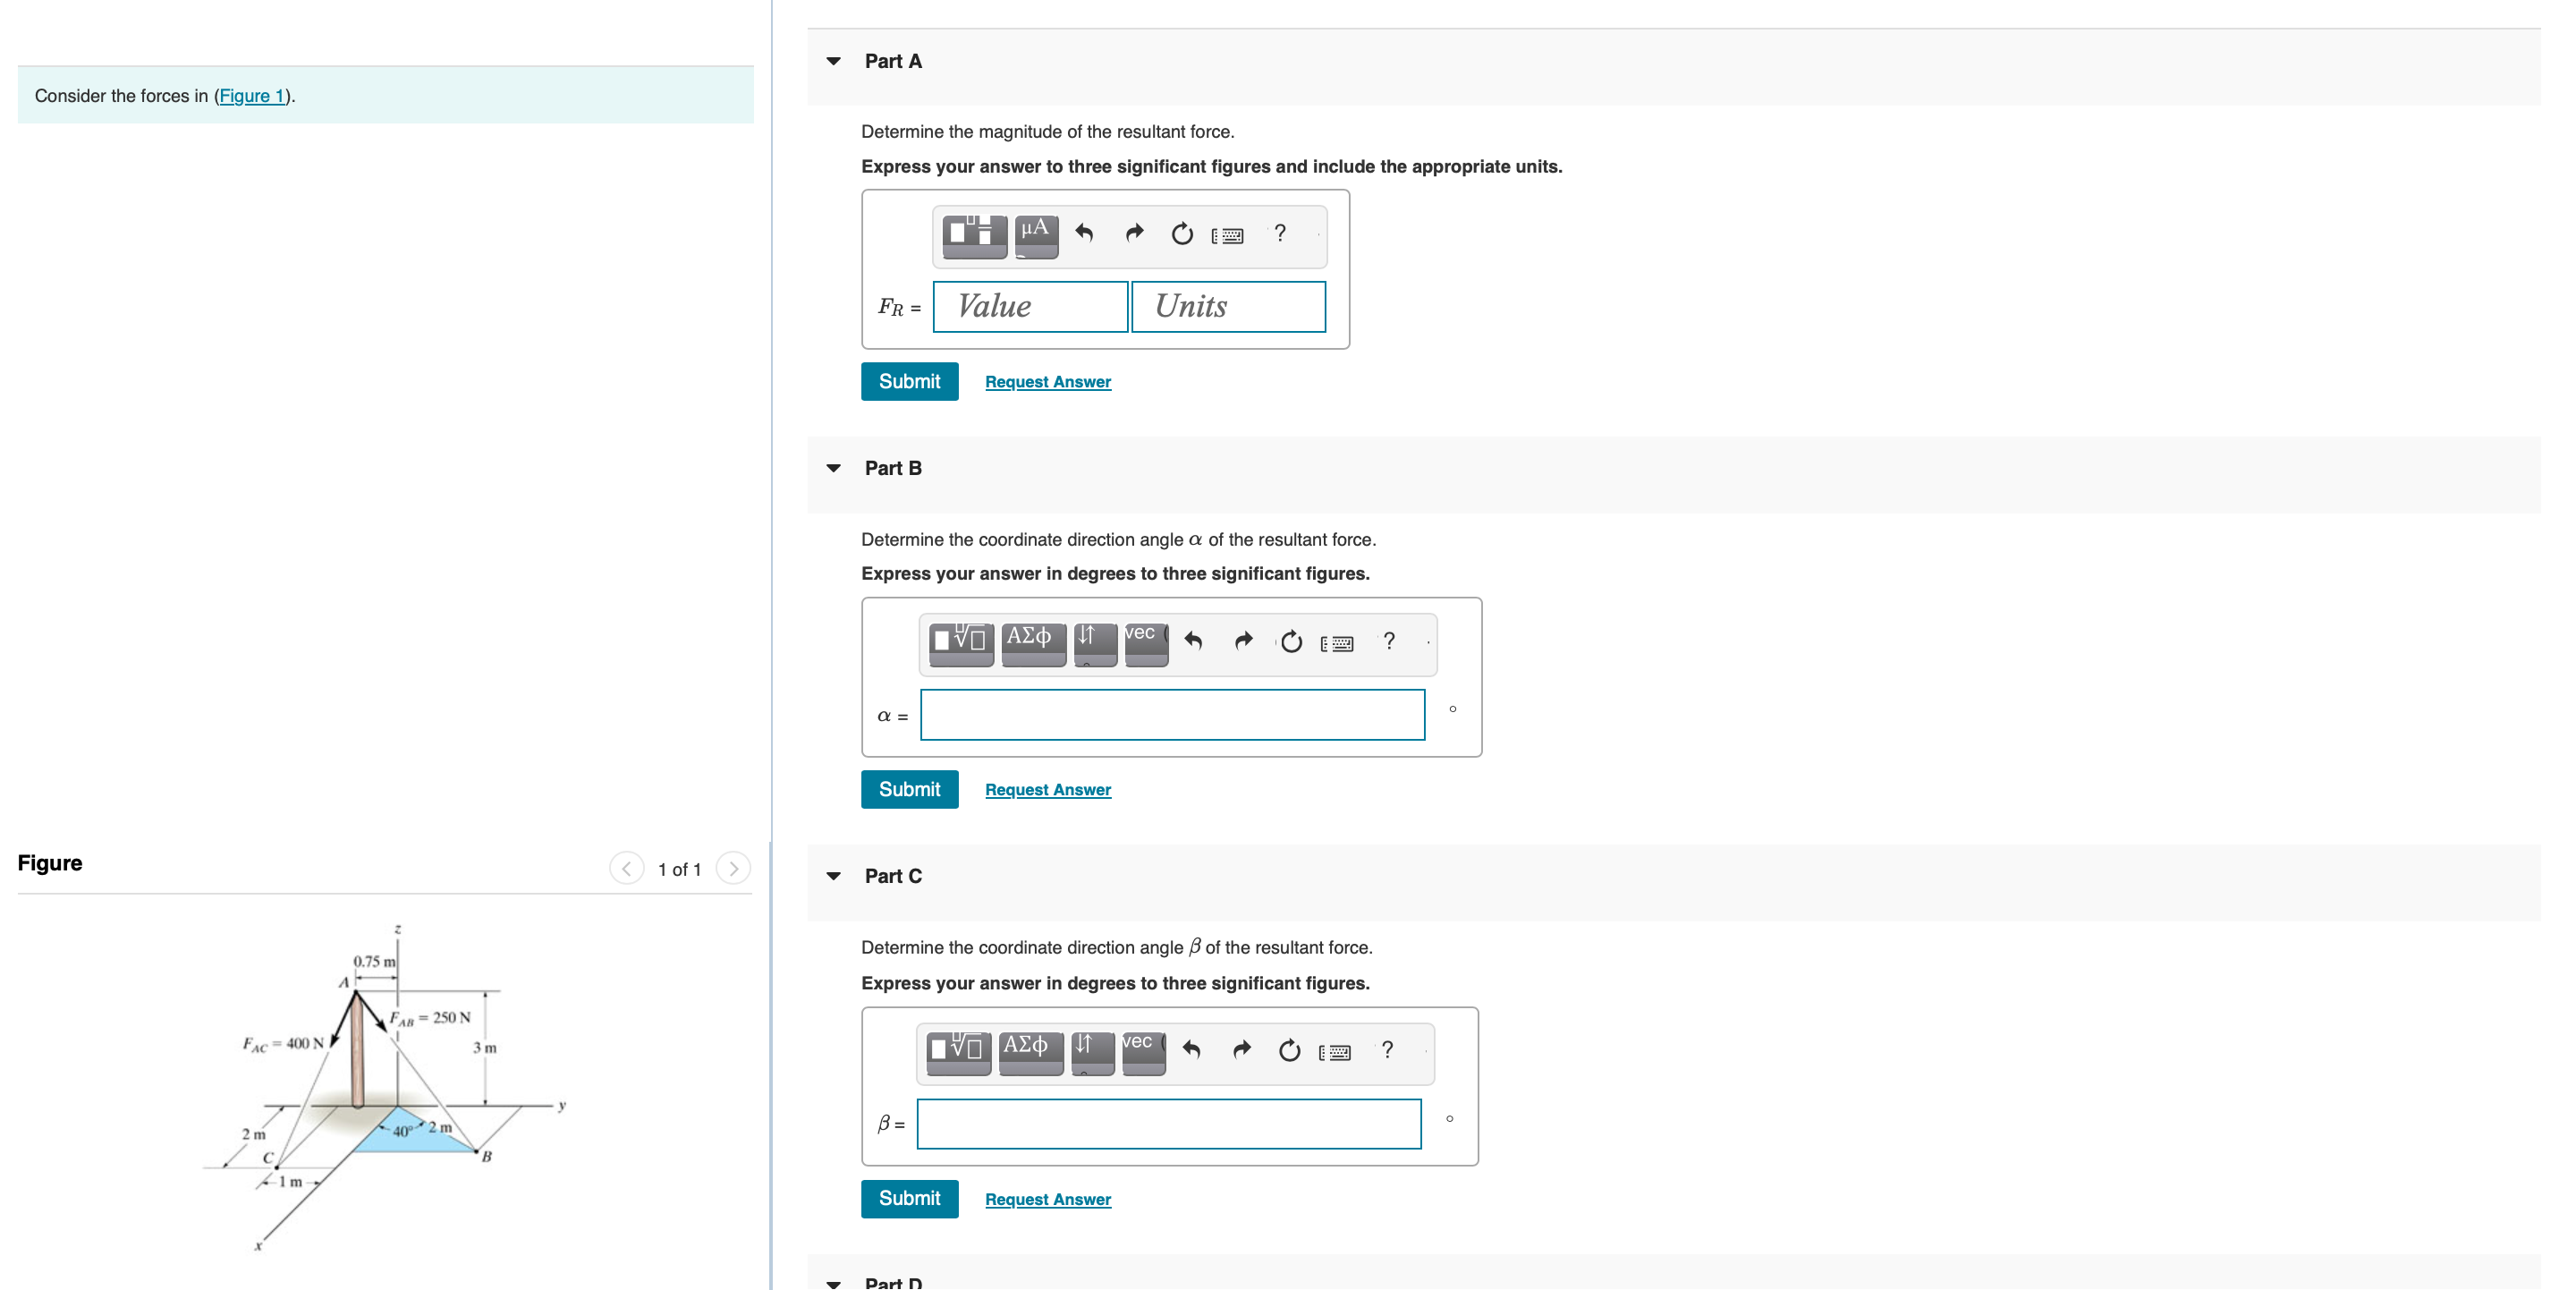2576x1290 pixels.
Task: Click the Units input field
Action: coord(1227,307)
